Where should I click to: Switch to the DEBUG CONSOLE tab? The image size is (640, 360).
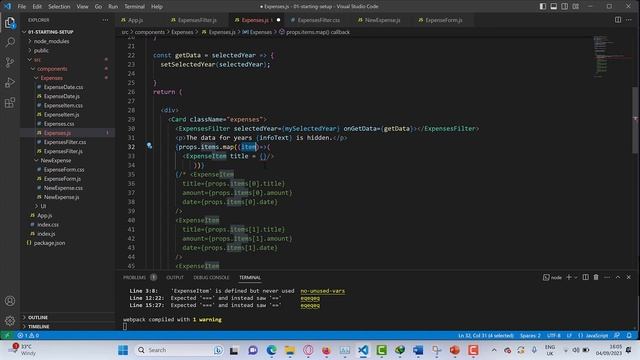pos(211,278)
